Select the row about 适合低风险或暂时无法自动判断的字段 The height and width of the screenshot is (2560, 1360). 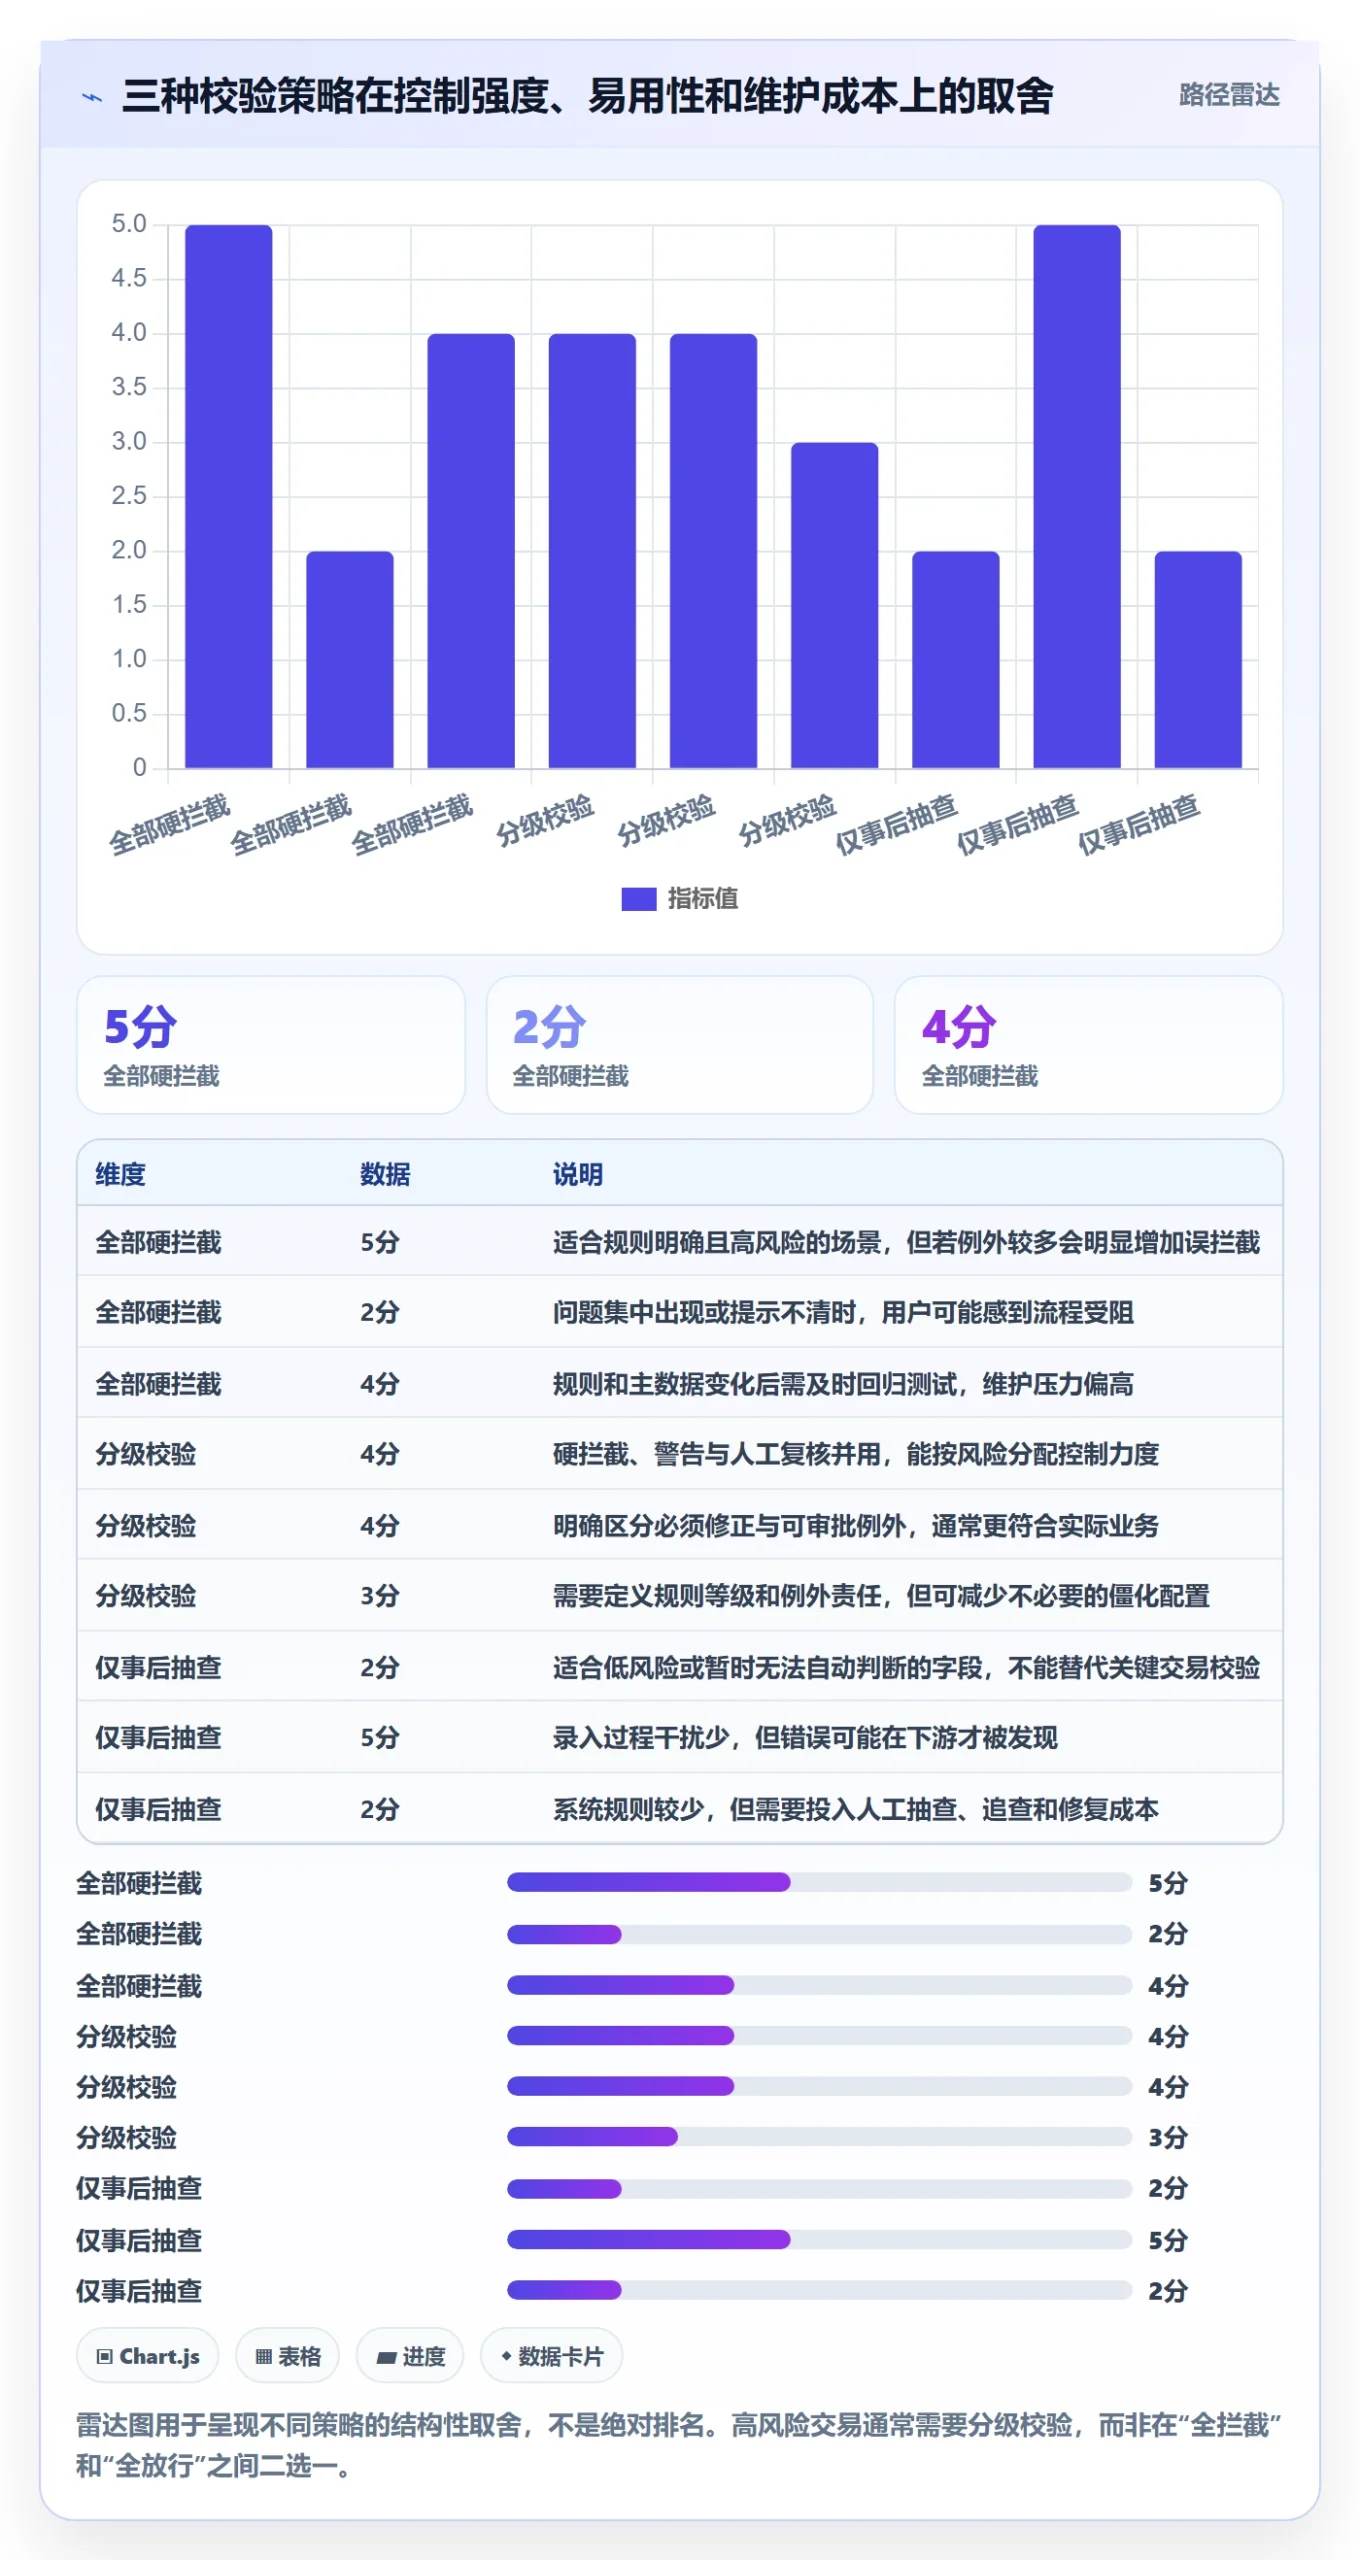680,1667
